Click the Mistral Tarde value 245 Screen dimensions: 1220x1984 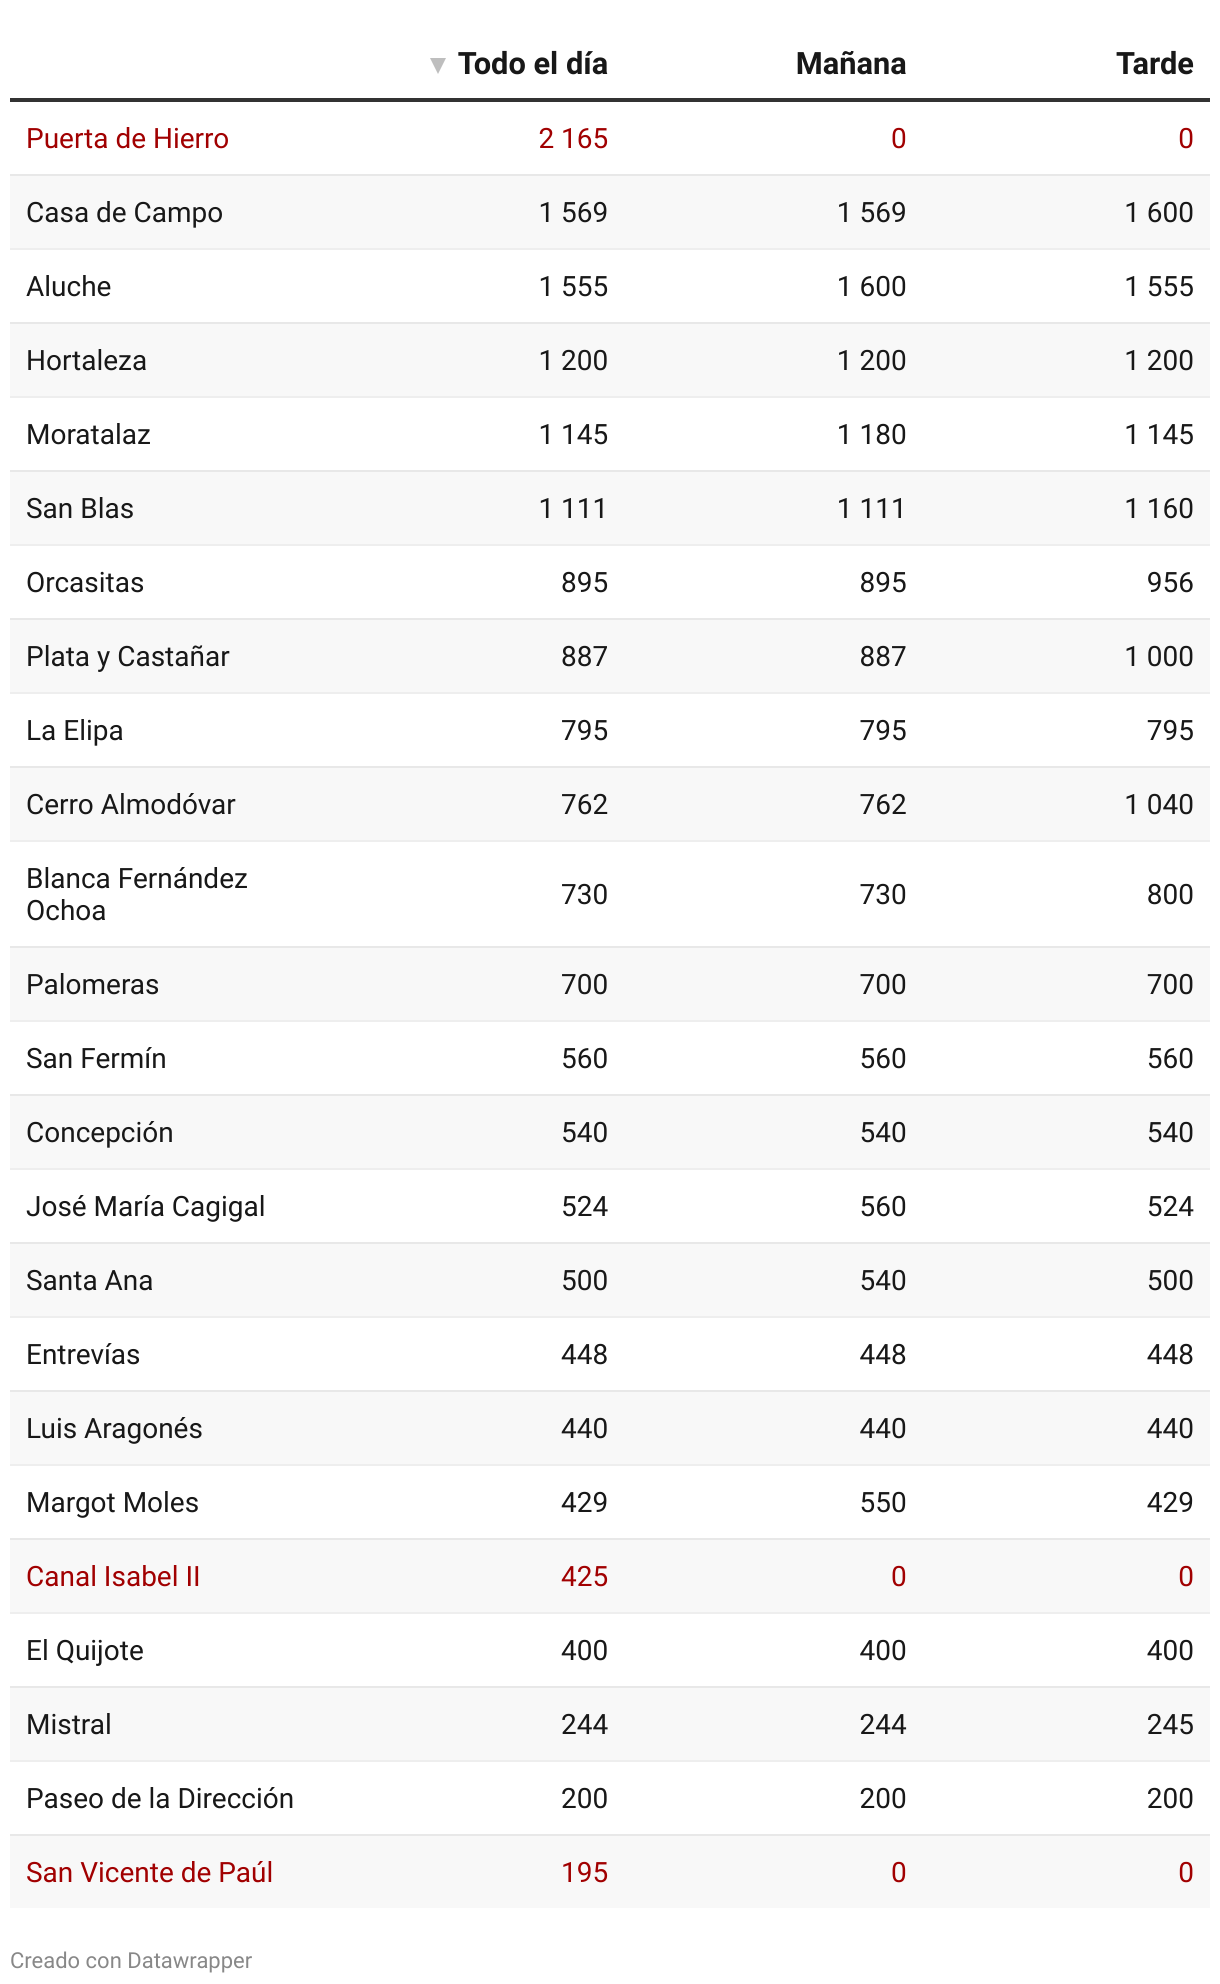click(x=1169, y=1725)
